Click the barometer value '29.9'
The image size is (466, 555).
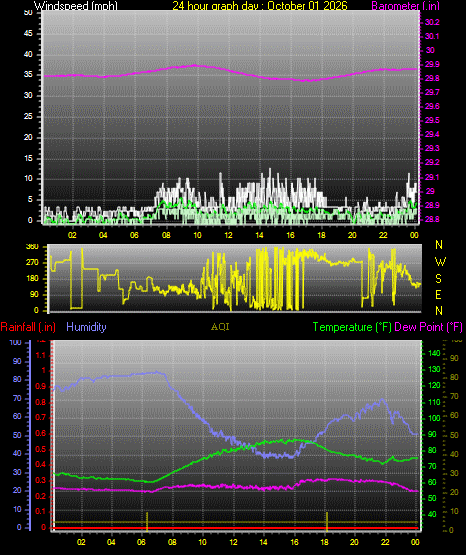pyautogui.click(x=432, y=64)
